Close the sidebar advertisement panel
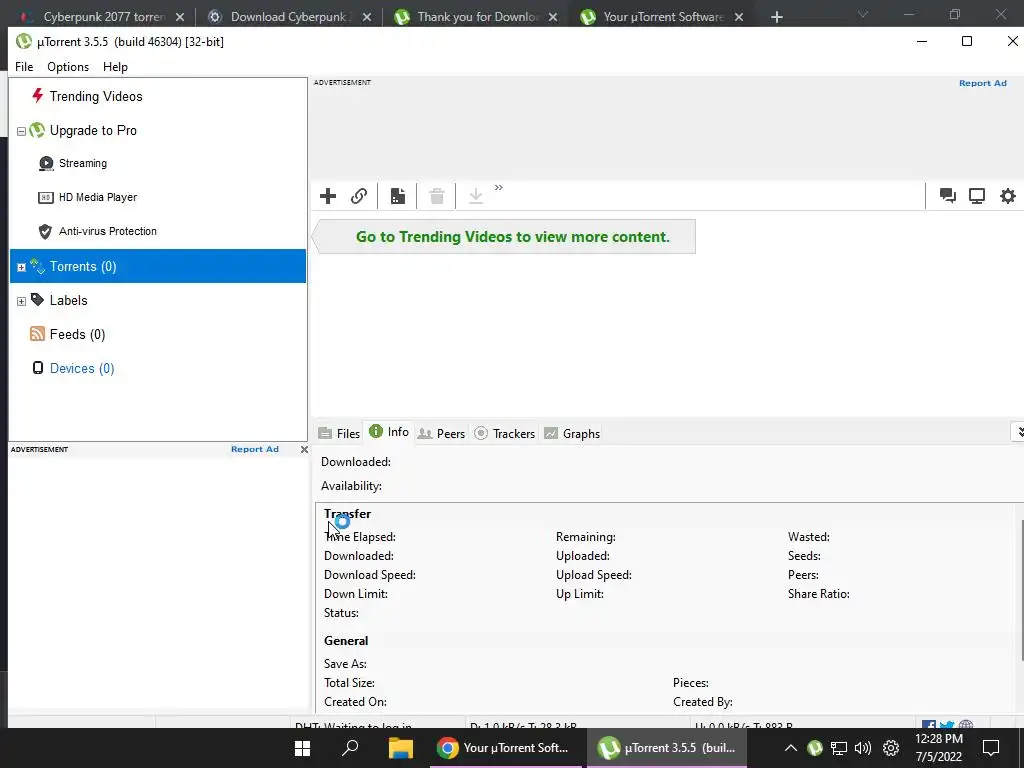The height and width of the screenshot is (768, 1024). click(304, 449)
